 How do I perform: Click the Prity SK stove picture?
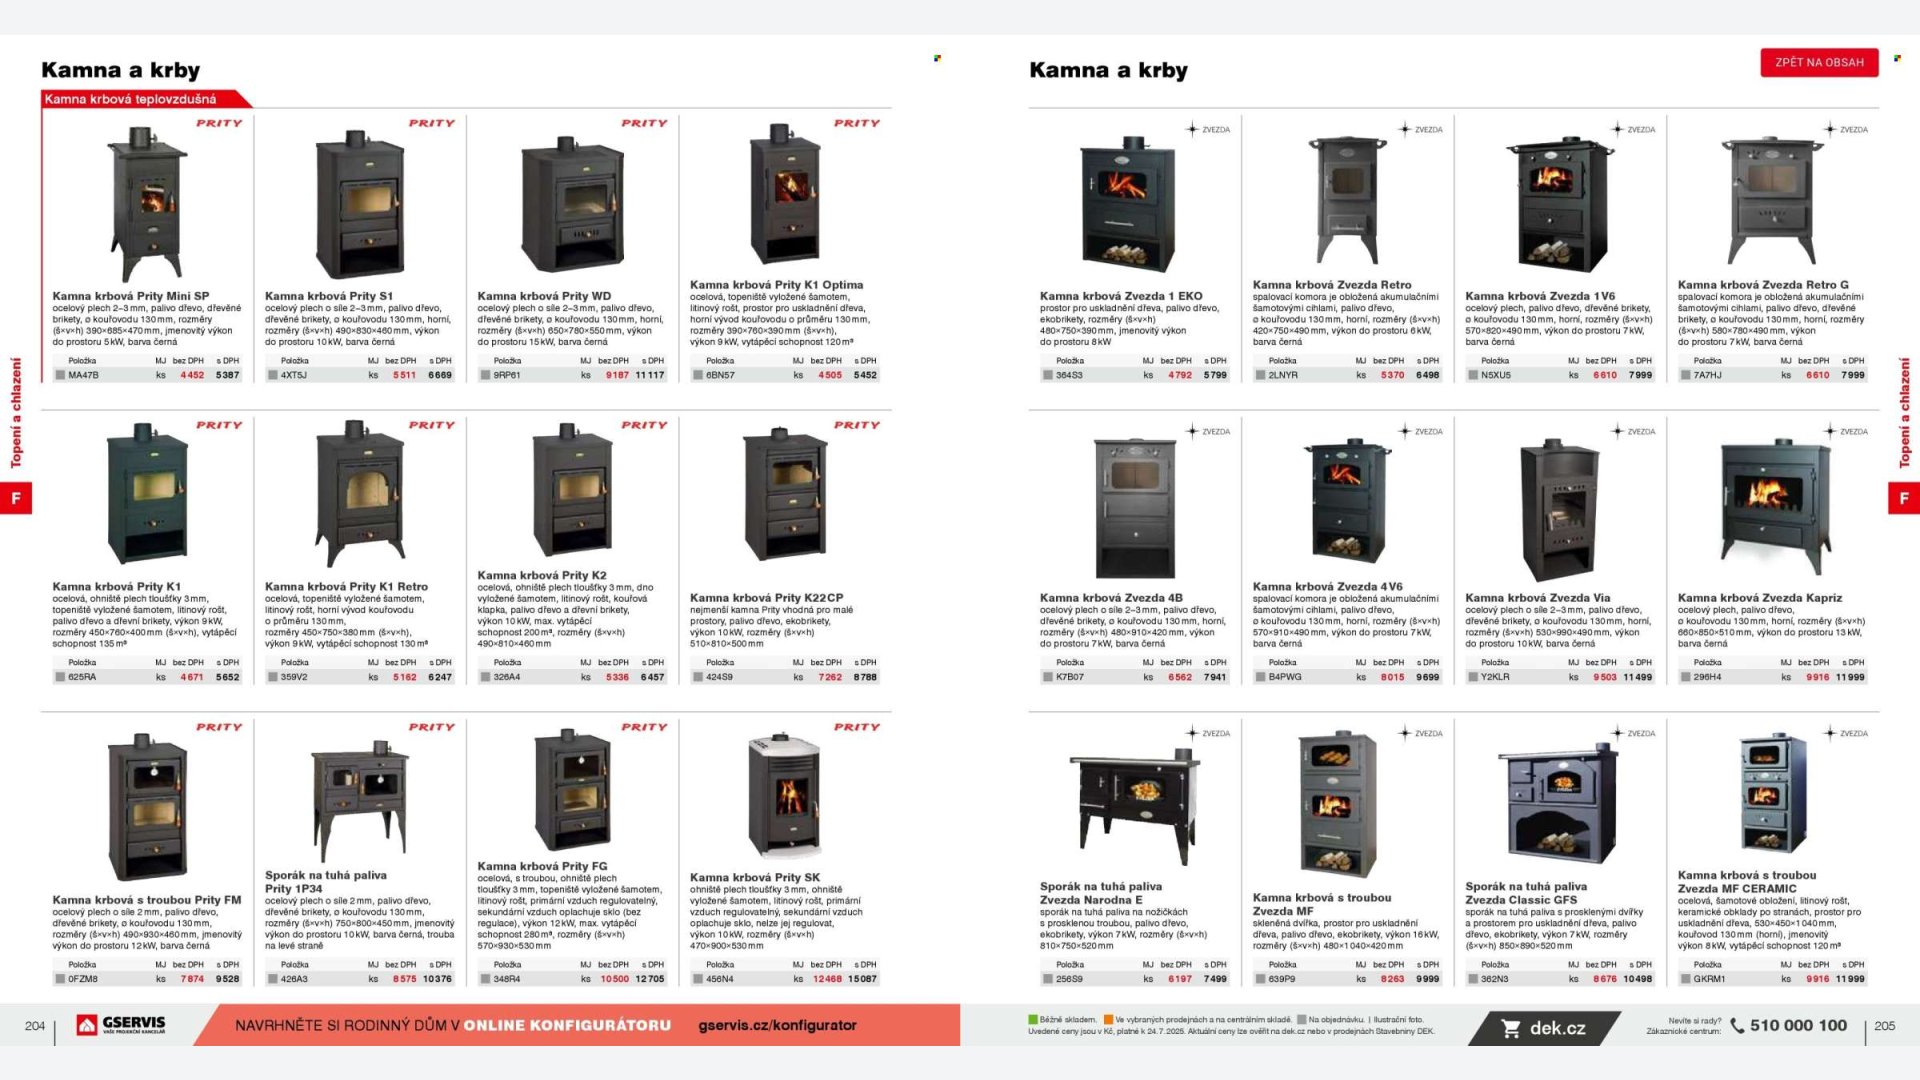coord(784,796)
